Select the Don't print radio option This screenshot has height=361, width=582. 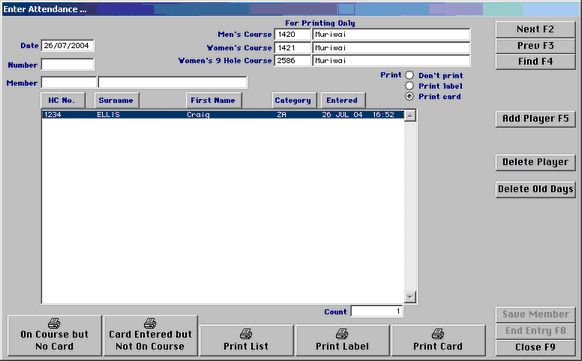point(409,75)
